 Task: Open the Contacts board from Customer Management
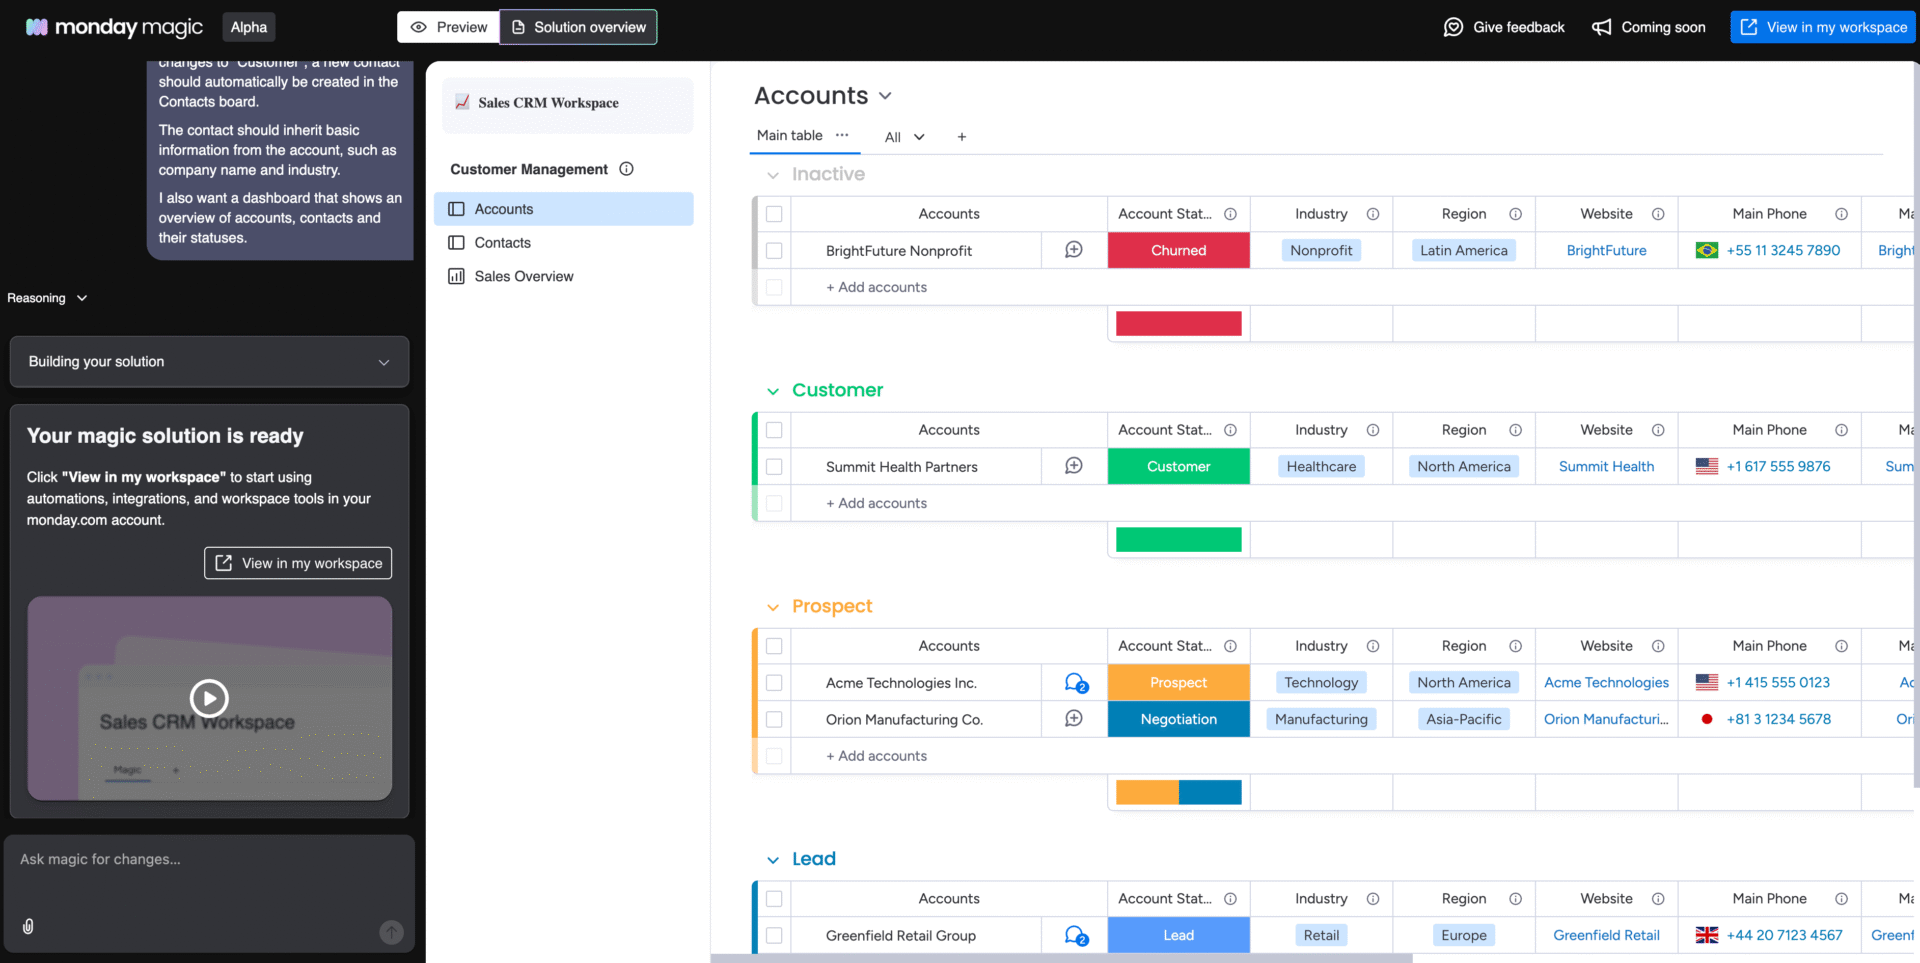pyautogui.click(x=502, y=242)
